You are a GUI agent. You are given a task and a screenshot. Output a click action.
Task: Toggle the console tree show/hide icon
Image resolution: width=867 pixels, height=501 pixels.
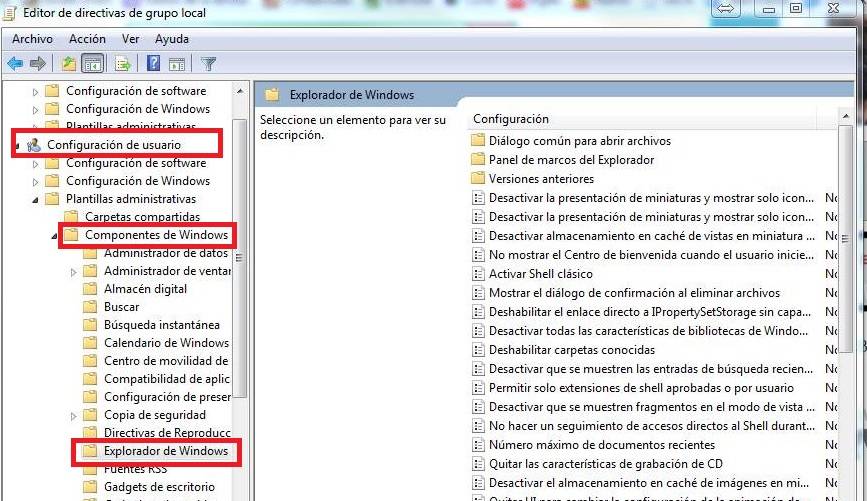click(x=92, y=64)
